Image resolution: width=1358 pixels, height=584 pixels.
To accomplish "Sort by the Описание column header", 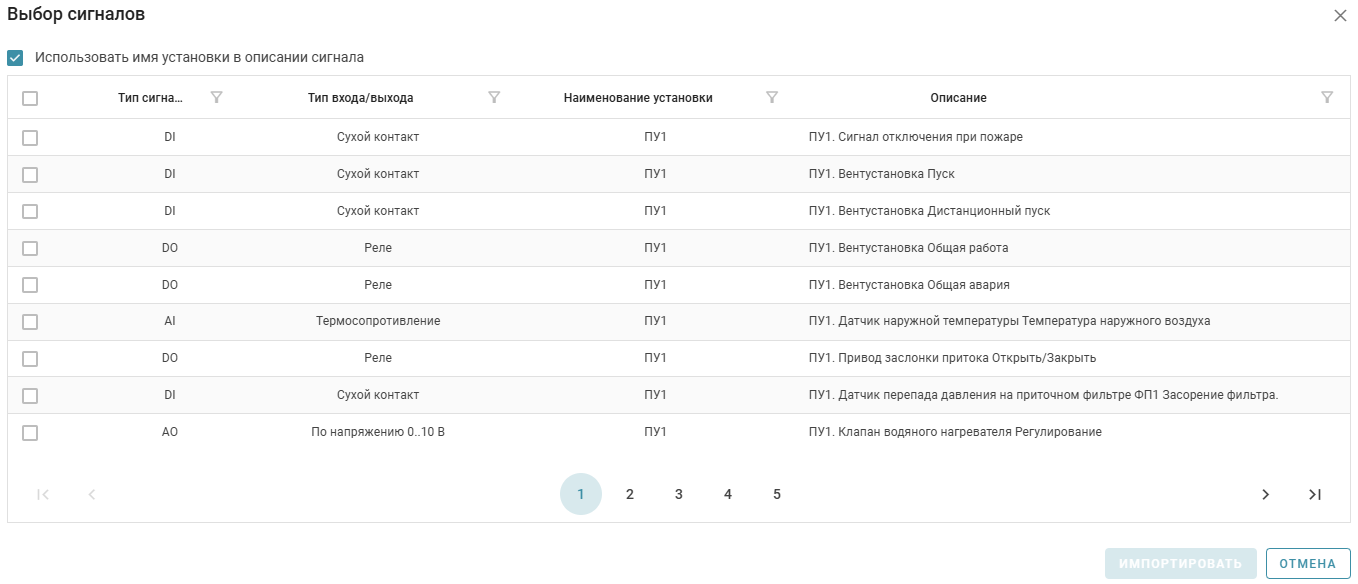I will [x=958, y=98].
